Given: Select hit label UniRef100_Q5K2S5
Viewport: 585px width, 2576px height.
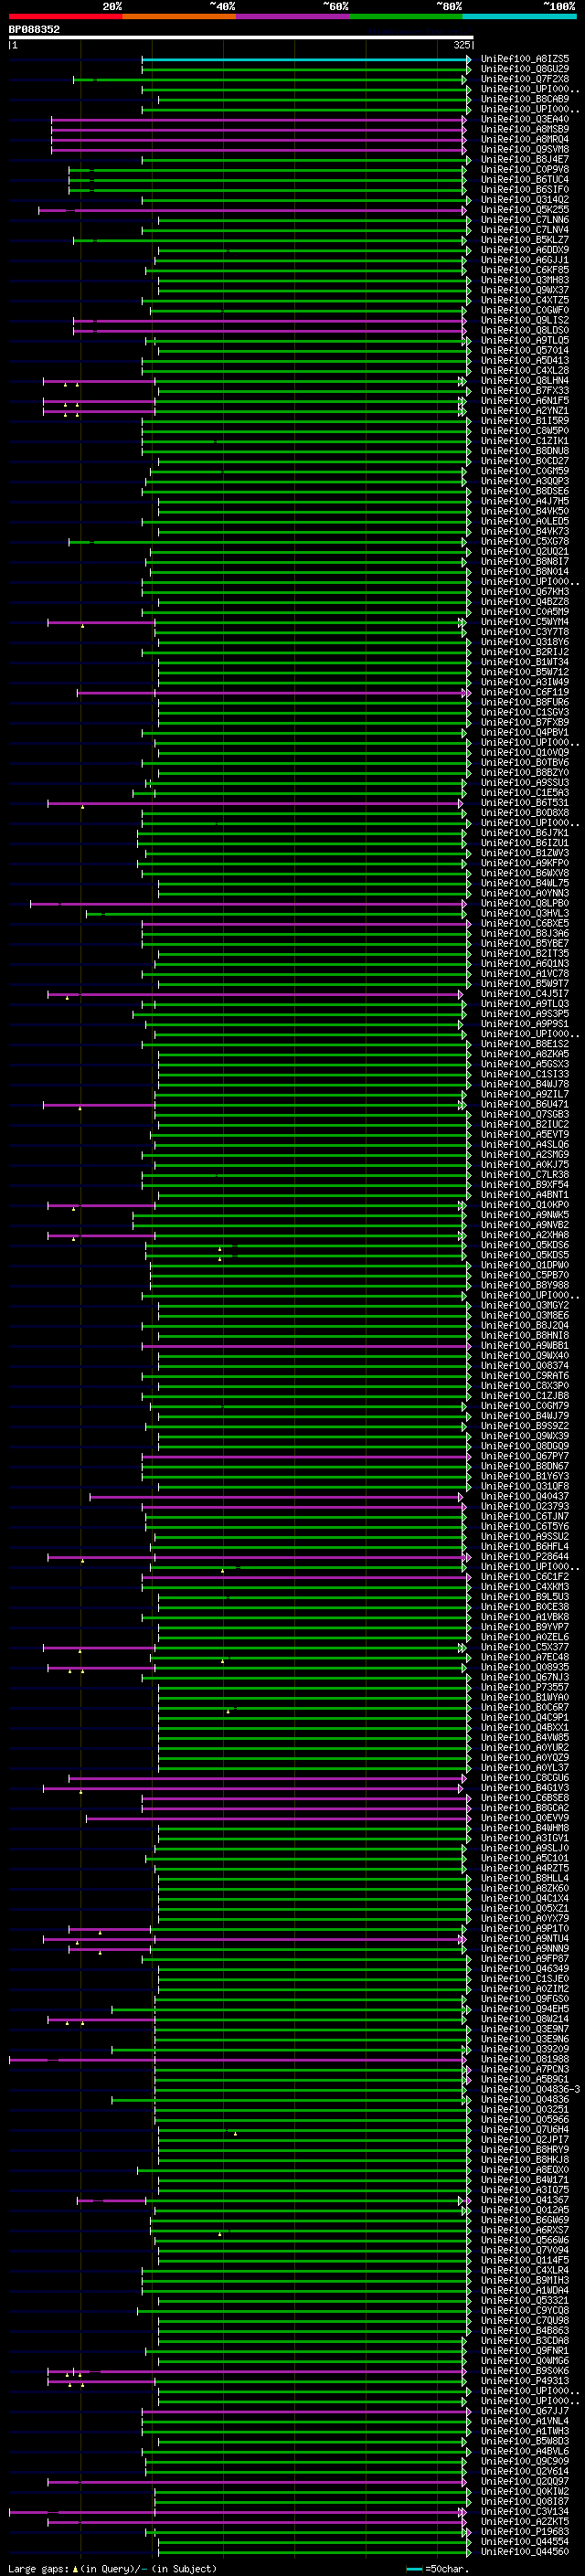Looking at the screenshot, I should 524,210.
